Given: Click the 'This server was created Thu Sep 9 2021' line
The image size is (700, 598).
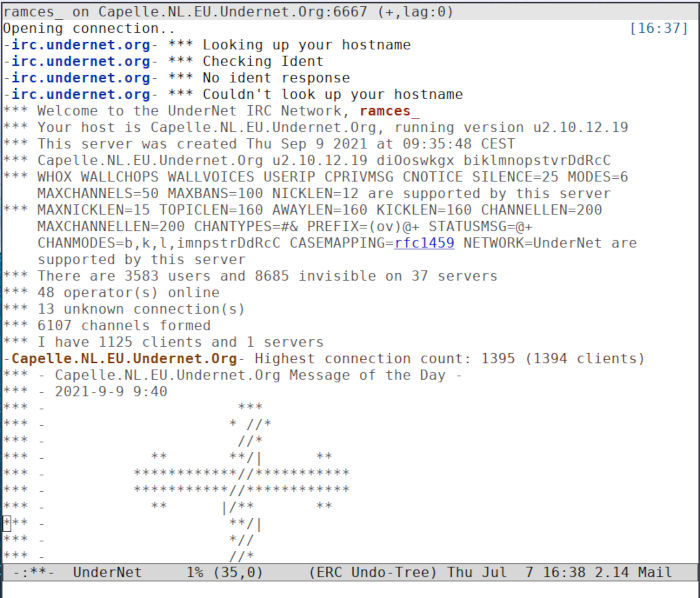Looking at the screenshot, I should pyautogui.click(x=259, y=144).
